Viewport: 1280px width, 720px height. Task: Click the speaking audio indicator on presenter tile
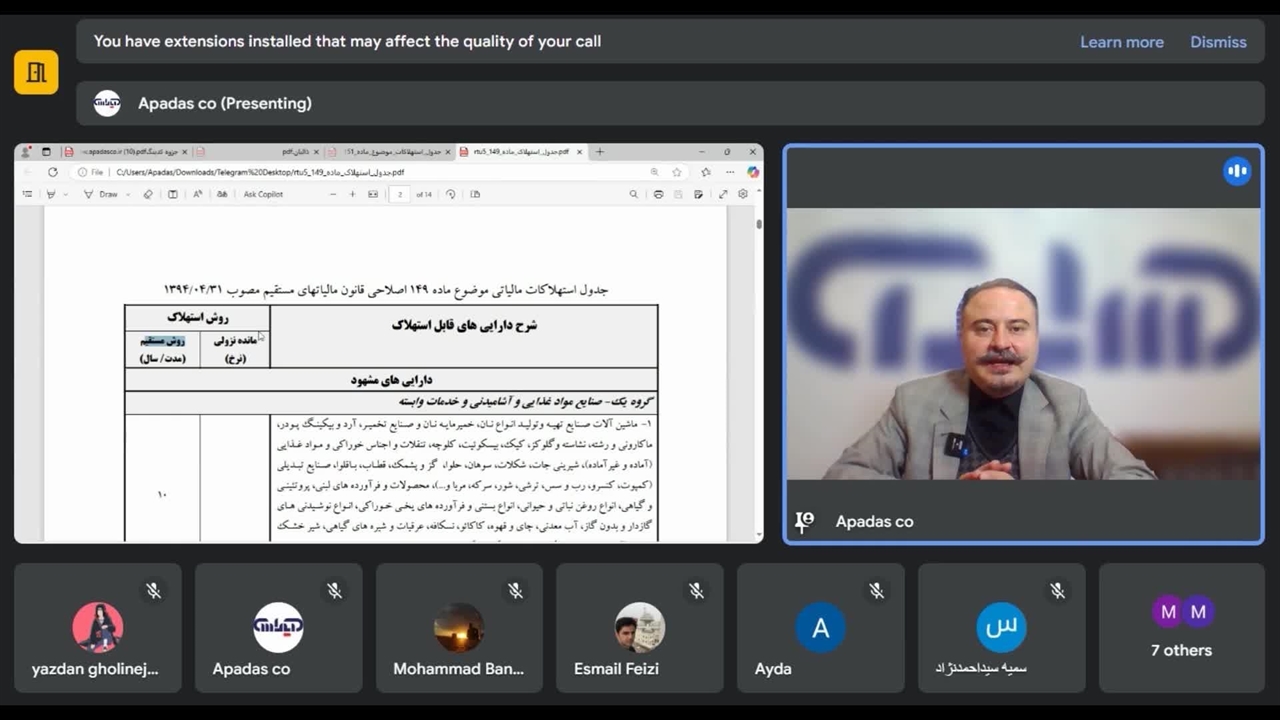(x=1237, y=171)
